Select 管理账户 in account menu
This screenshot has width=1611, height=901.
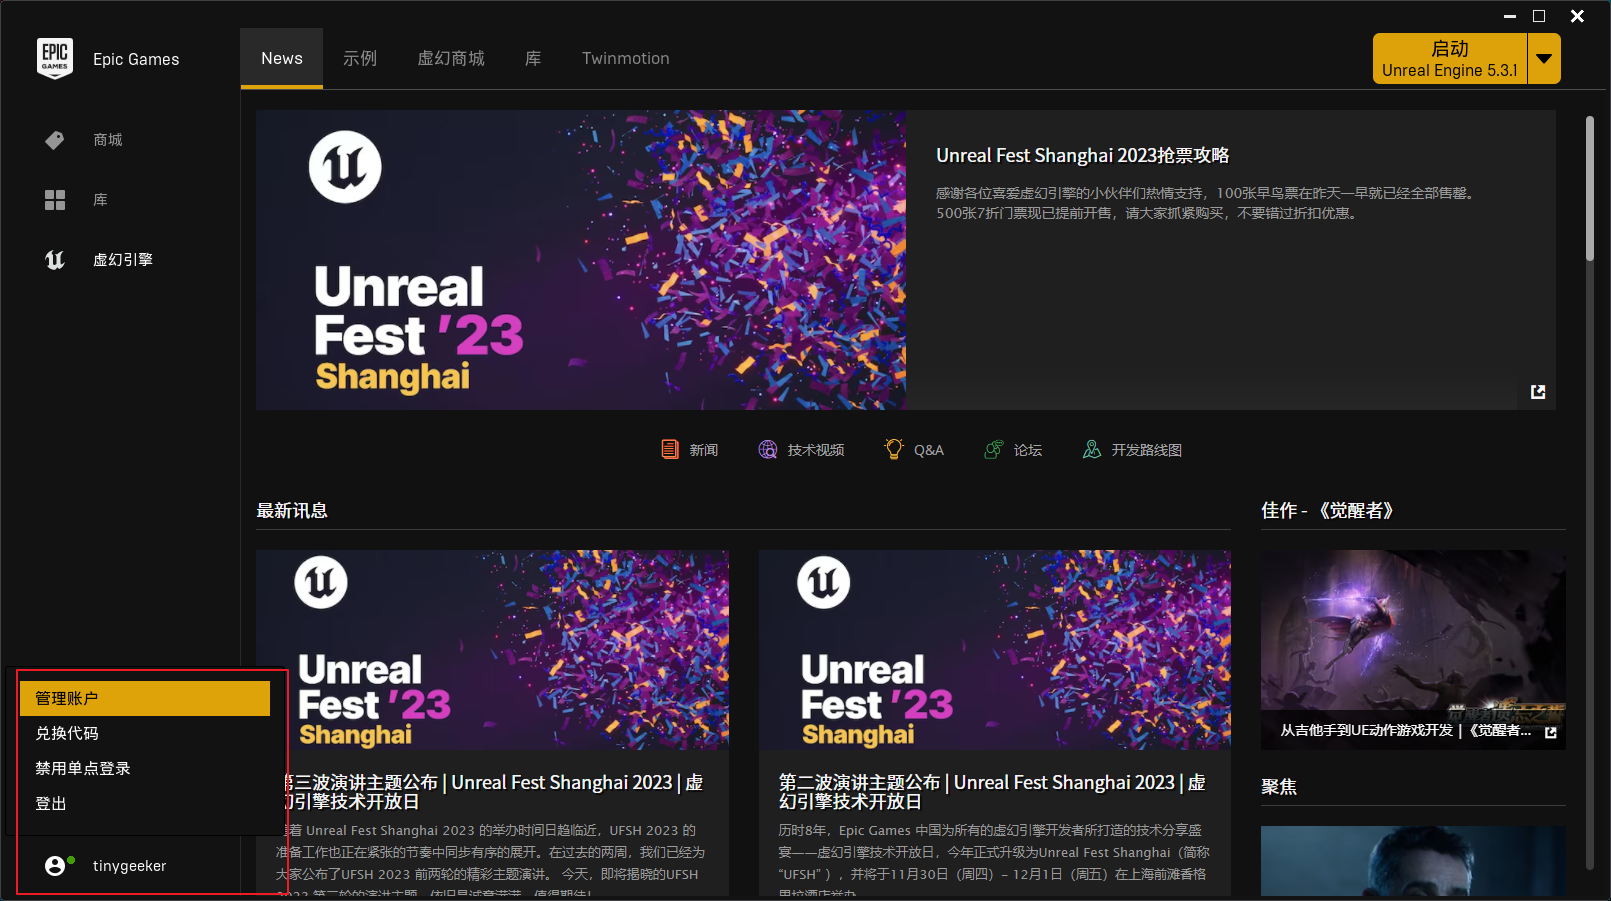pos(145,698)
